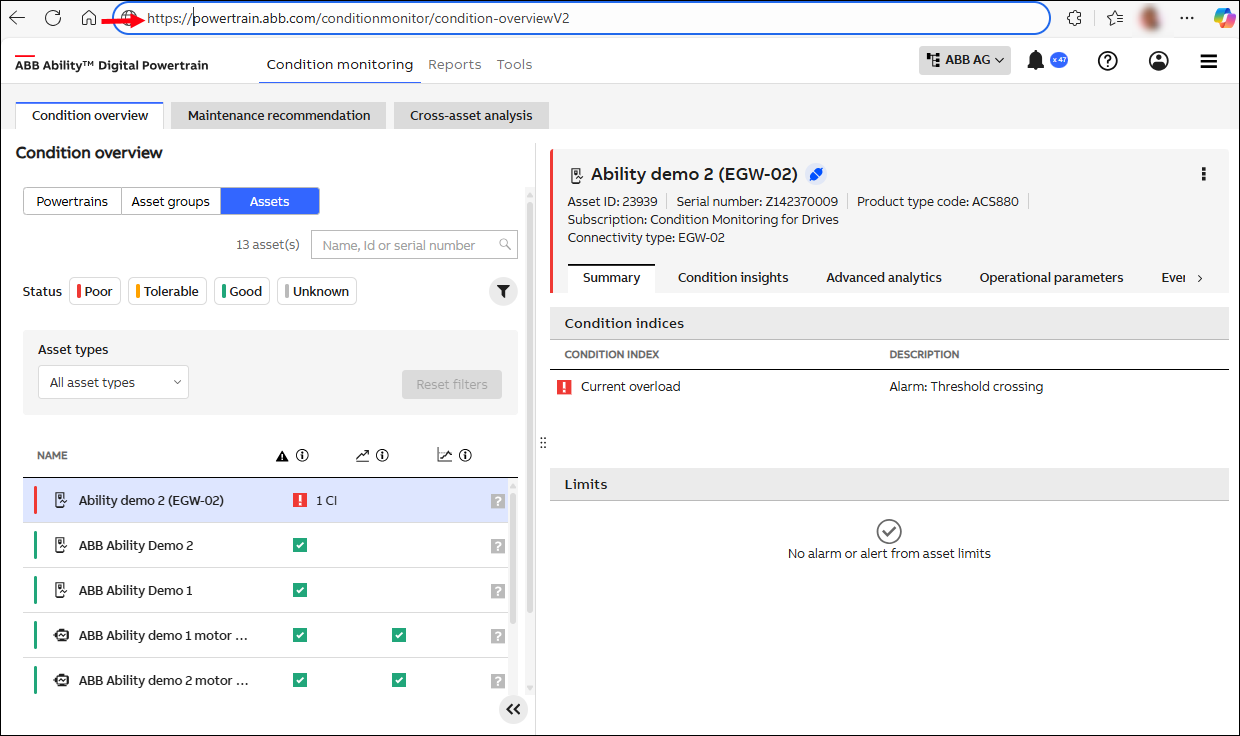Click the browser refresh icon
This screenshot has height=736, width=1240.
click(x=53, y=18)
